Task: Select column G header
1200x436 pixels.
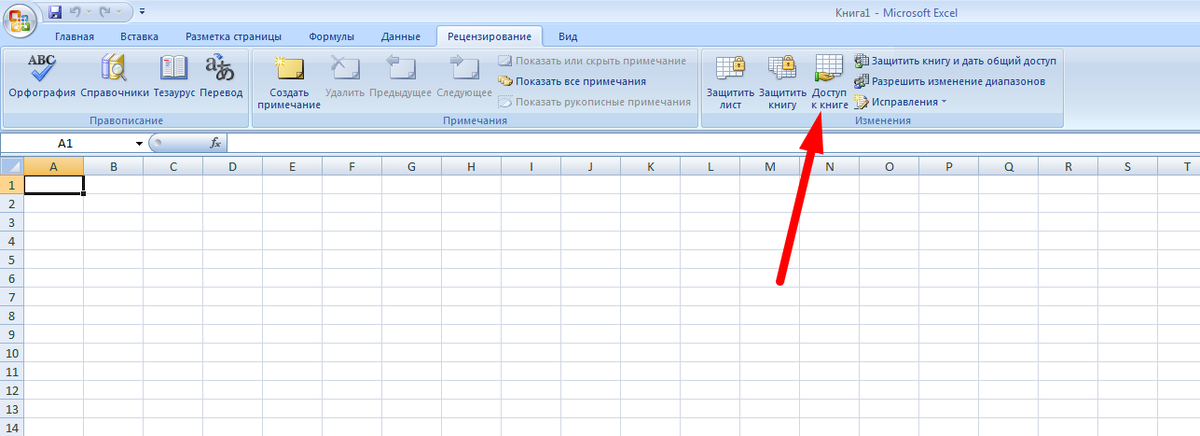Action: click(x=411, y=167)
